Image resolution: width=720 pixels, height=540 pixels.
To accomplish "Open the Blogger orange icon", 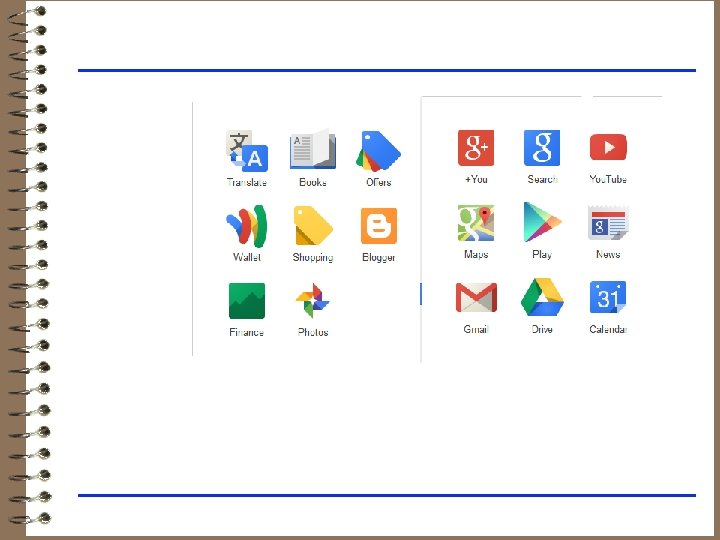I will tap(379, 226).
